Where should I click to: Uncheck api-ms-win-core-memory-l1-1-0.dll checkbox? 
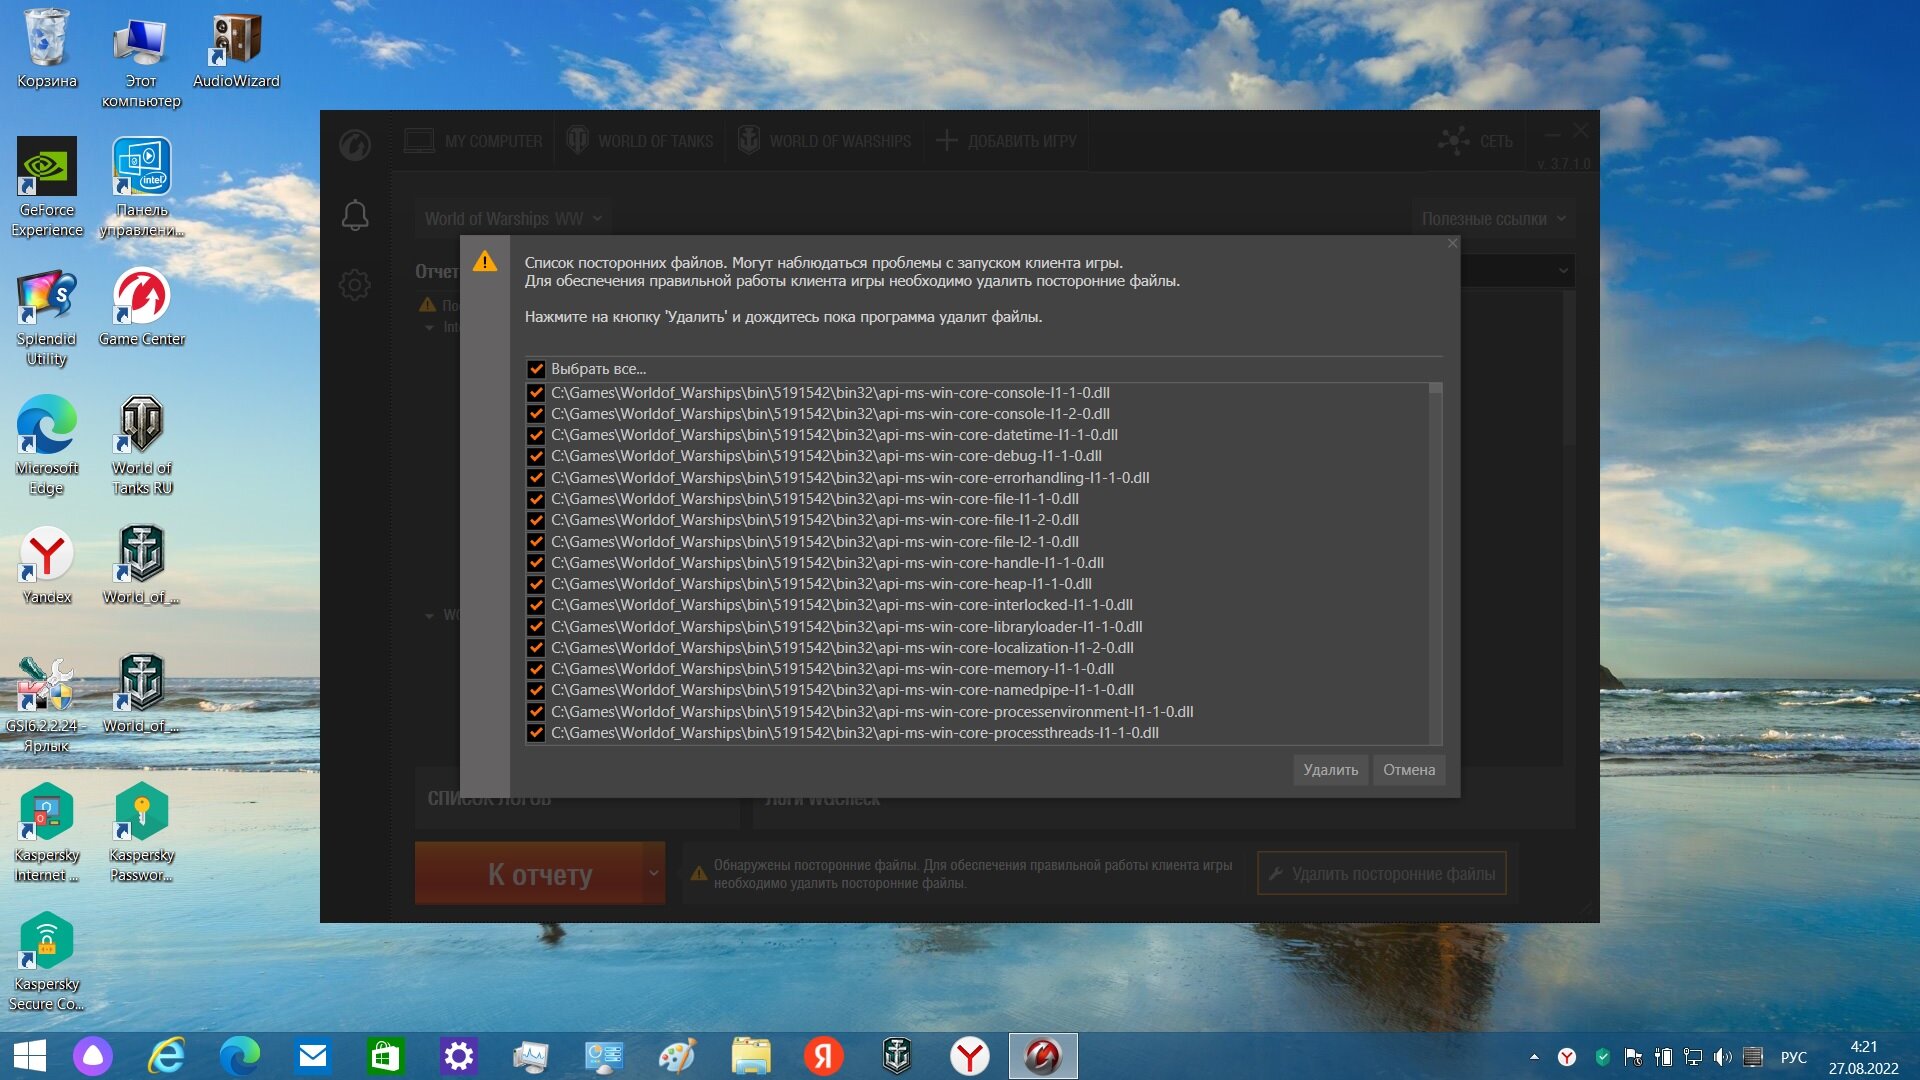[x=536, y=669]
